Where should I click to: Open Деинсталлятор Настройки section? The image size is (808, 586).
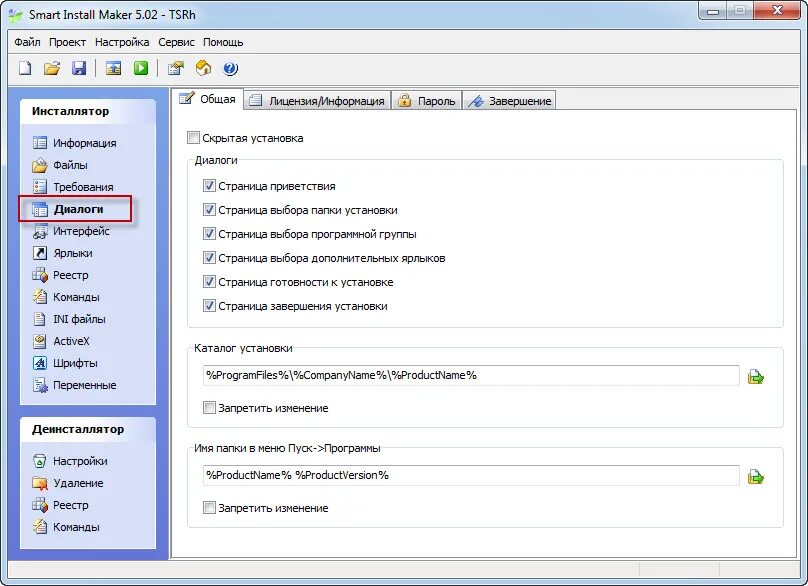(x=70, y=461)
